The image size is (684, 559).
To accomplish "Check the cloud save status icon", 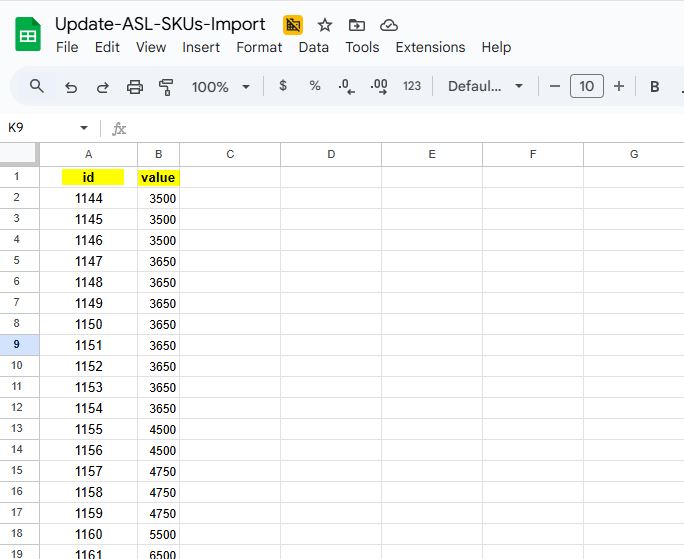I will 388,25.
